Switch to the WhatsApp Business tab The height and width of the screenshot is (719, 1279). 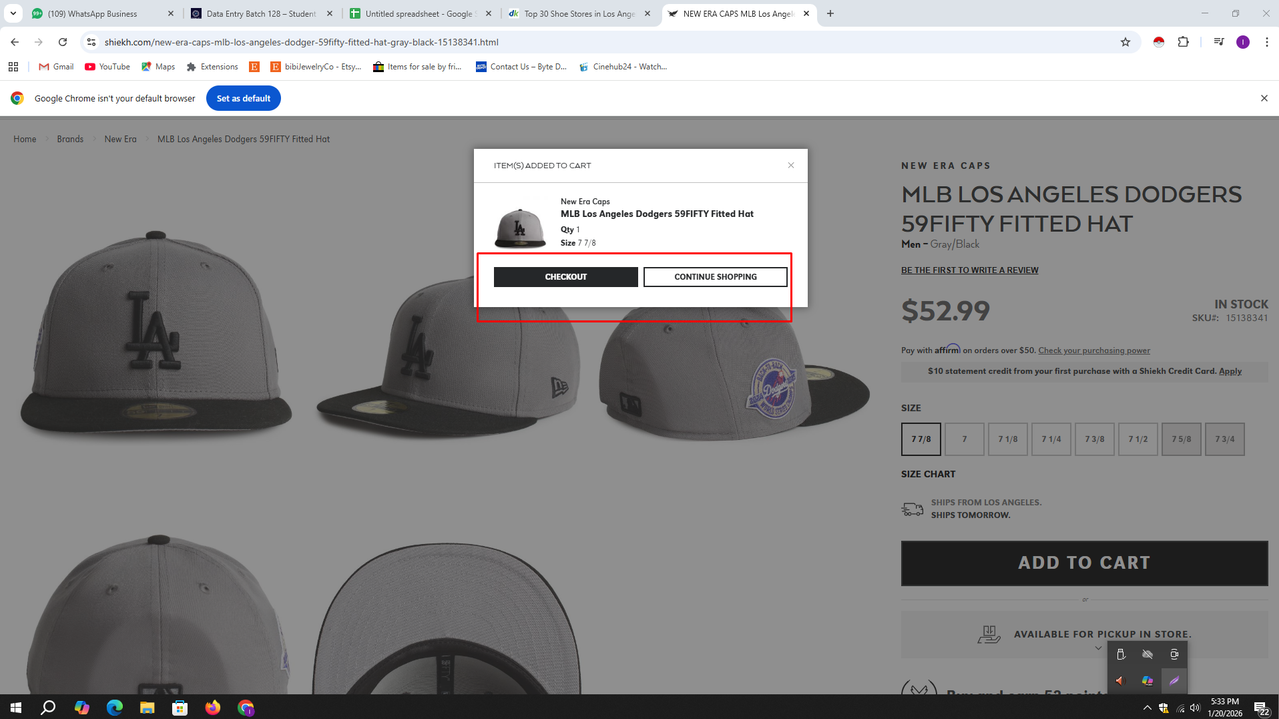(x=100, y=14)
